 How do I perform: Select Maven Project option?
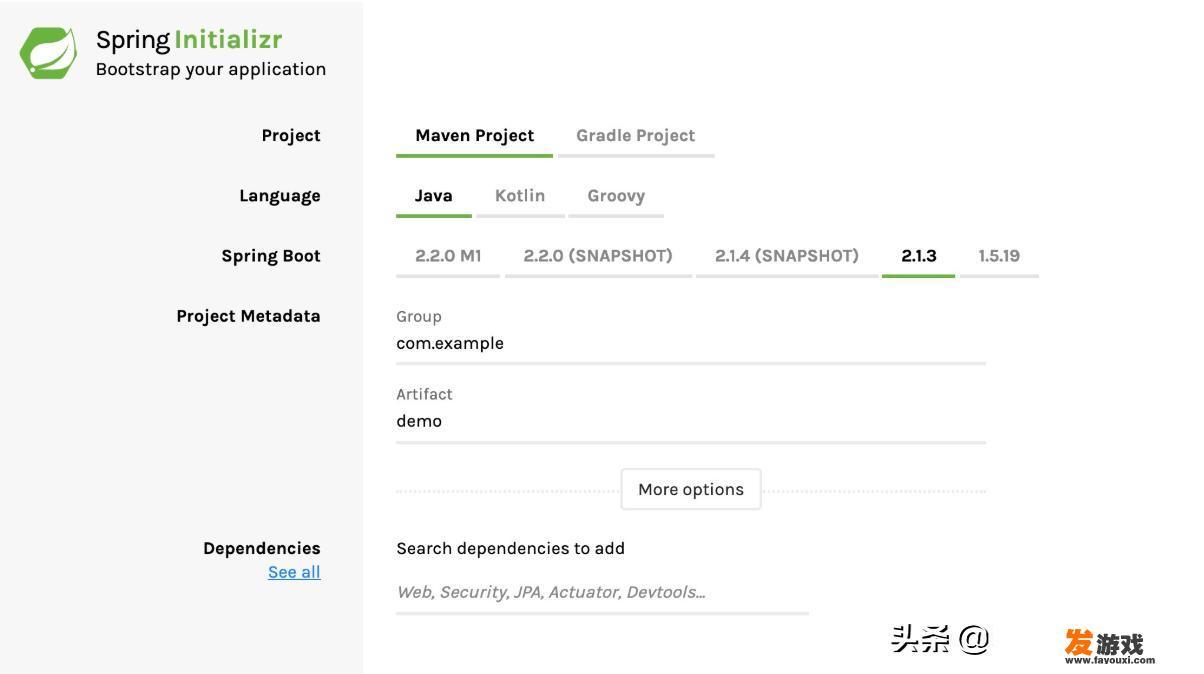click(x=474, y=136)
